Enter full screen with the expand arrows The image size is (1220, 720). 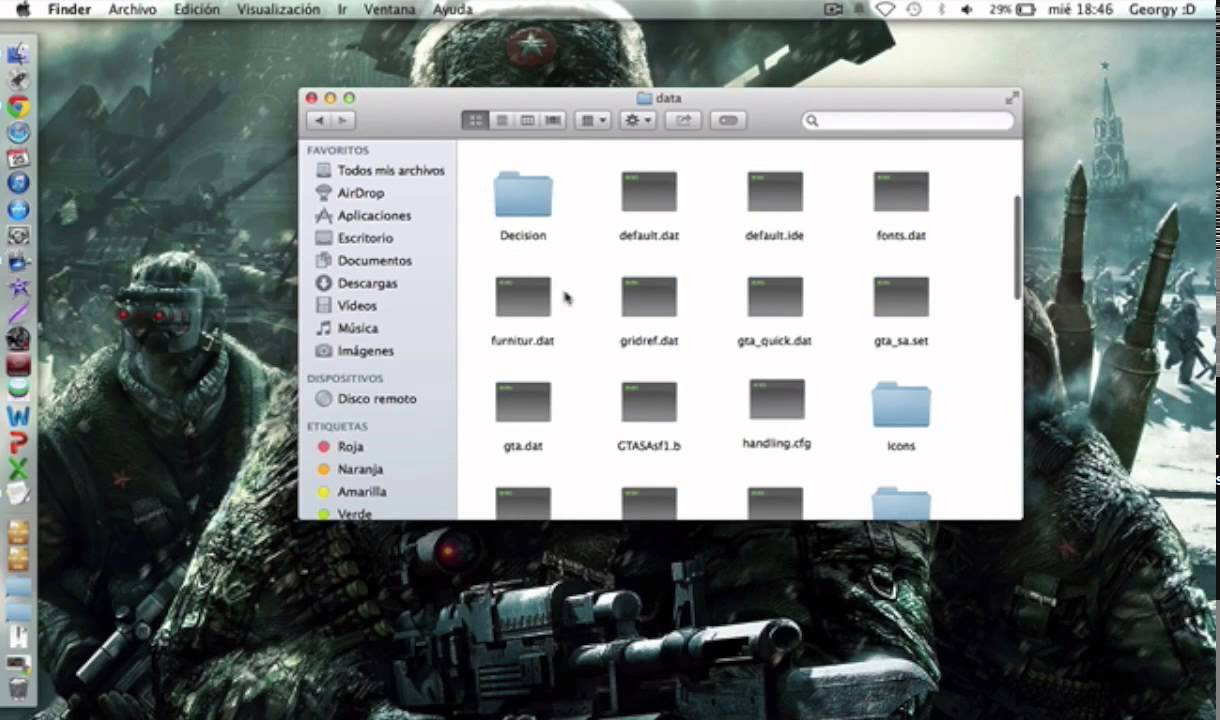[1011, 98]
